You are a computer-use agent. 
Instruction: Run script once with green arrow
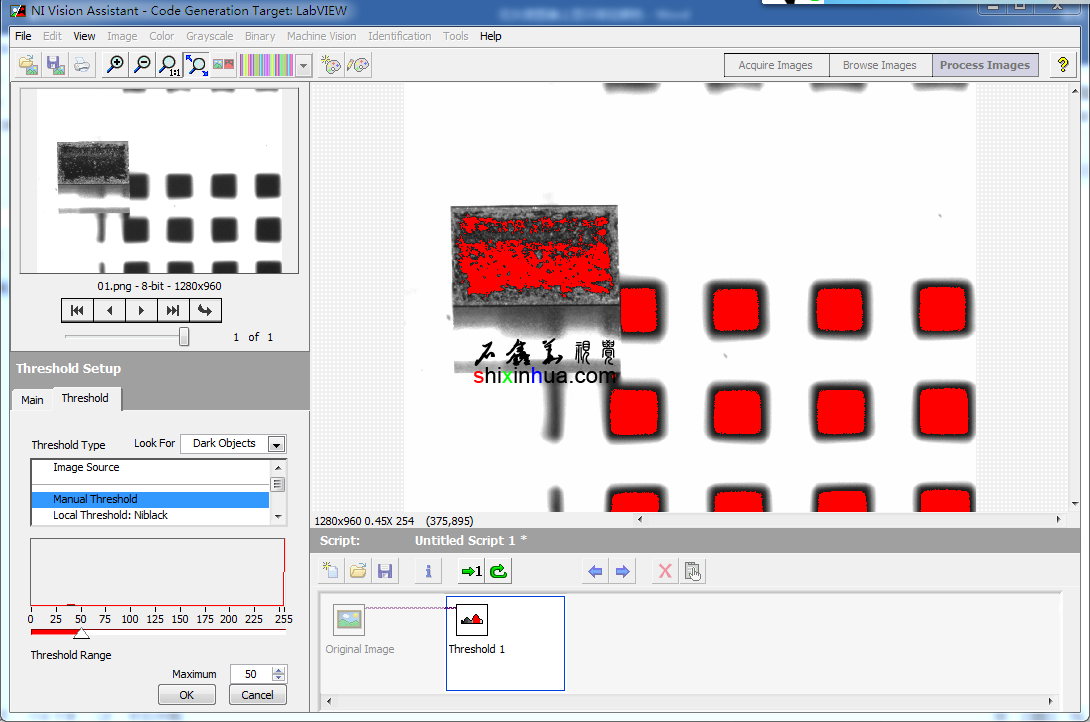click(x=470, y=571)
